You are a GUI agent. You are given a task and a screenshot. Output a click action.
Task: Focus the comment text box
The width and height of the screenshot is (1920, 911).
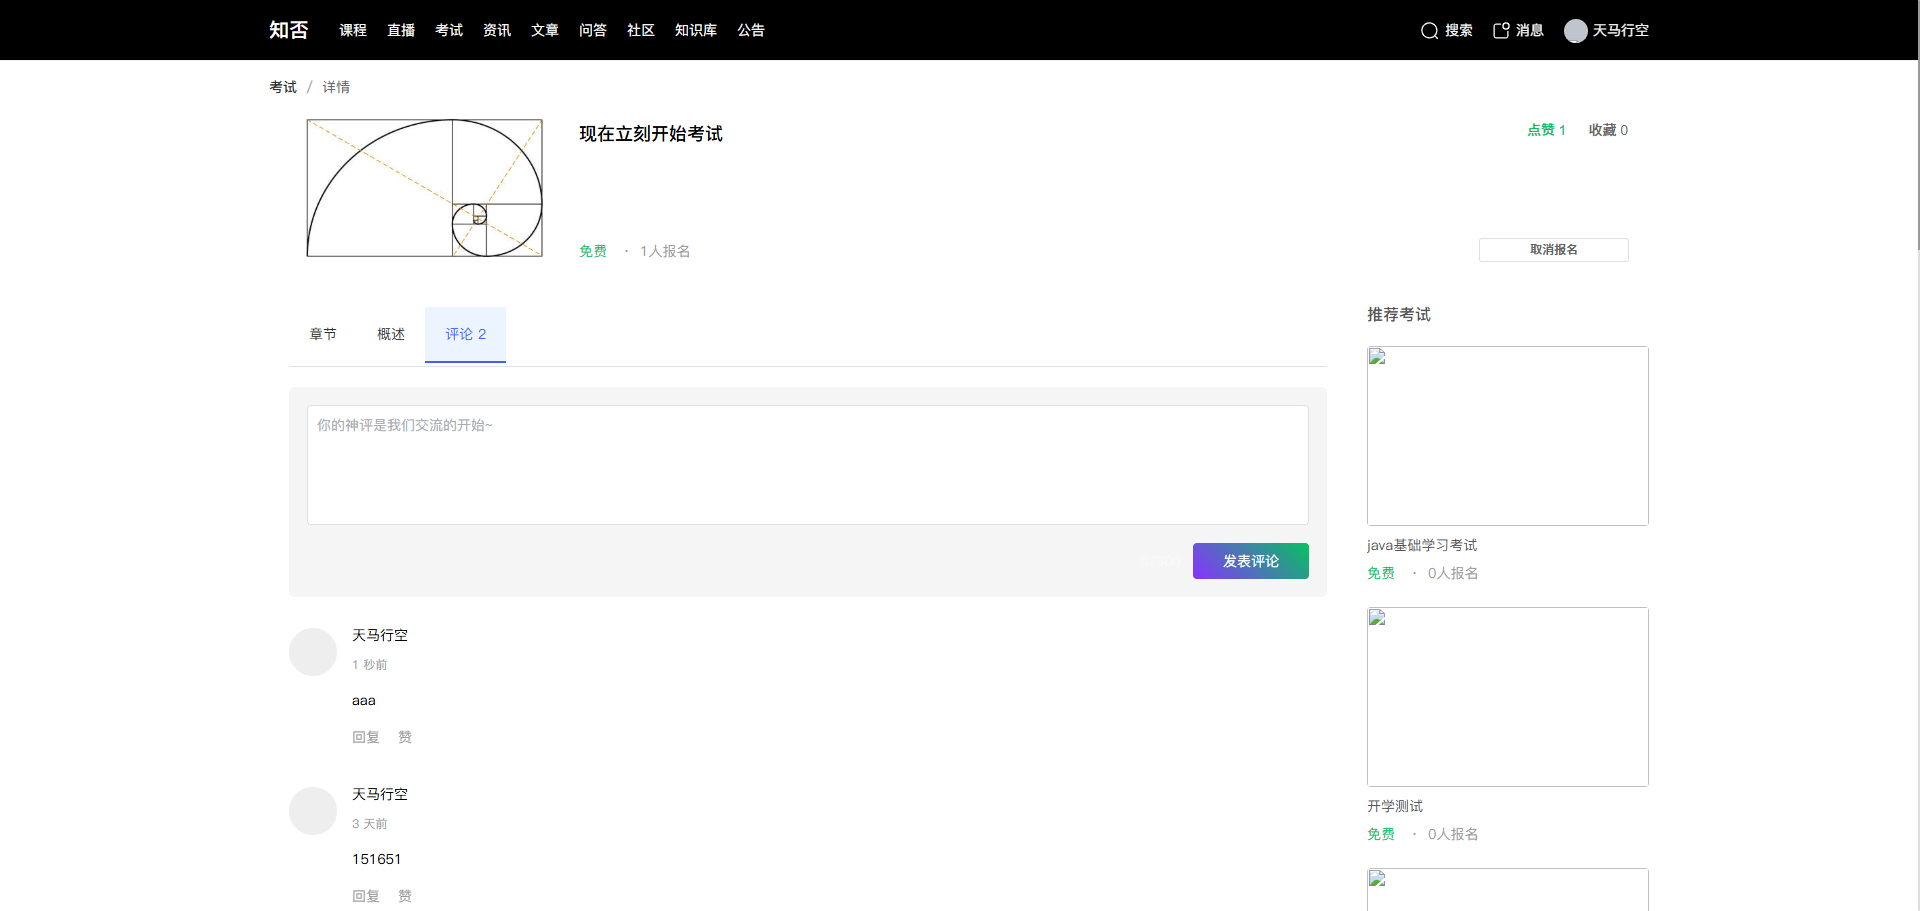click(x=807, y=465)
